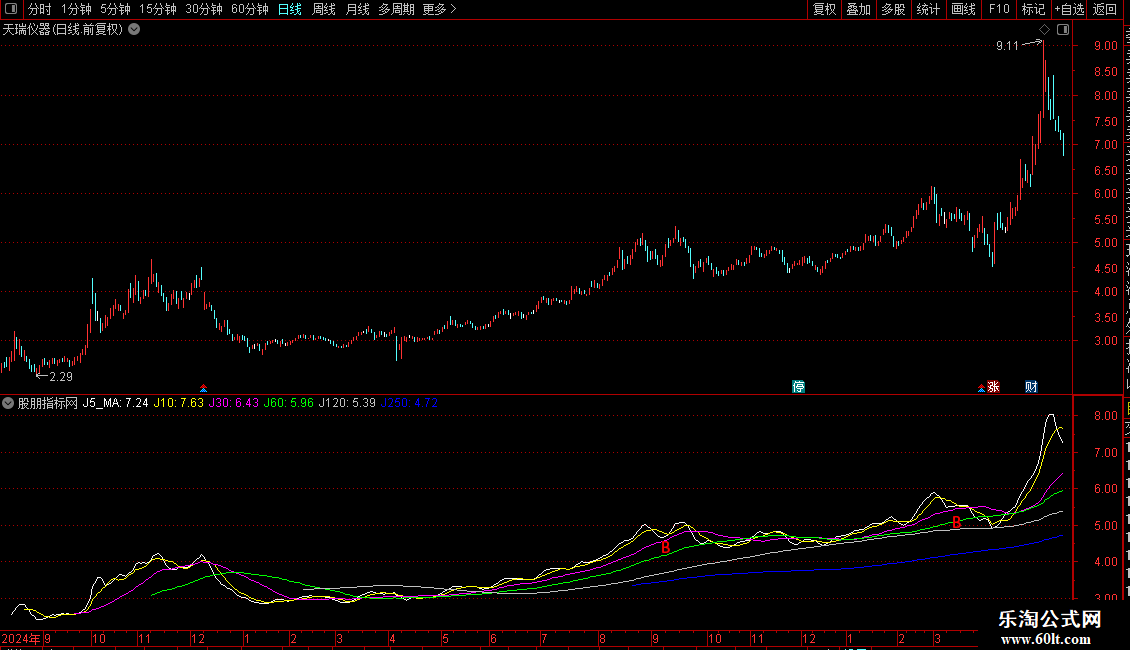Click the J5_MA: 7.24 indicator value
The height and width of the screenshot is (650, 1130).
tap(115, 404)
